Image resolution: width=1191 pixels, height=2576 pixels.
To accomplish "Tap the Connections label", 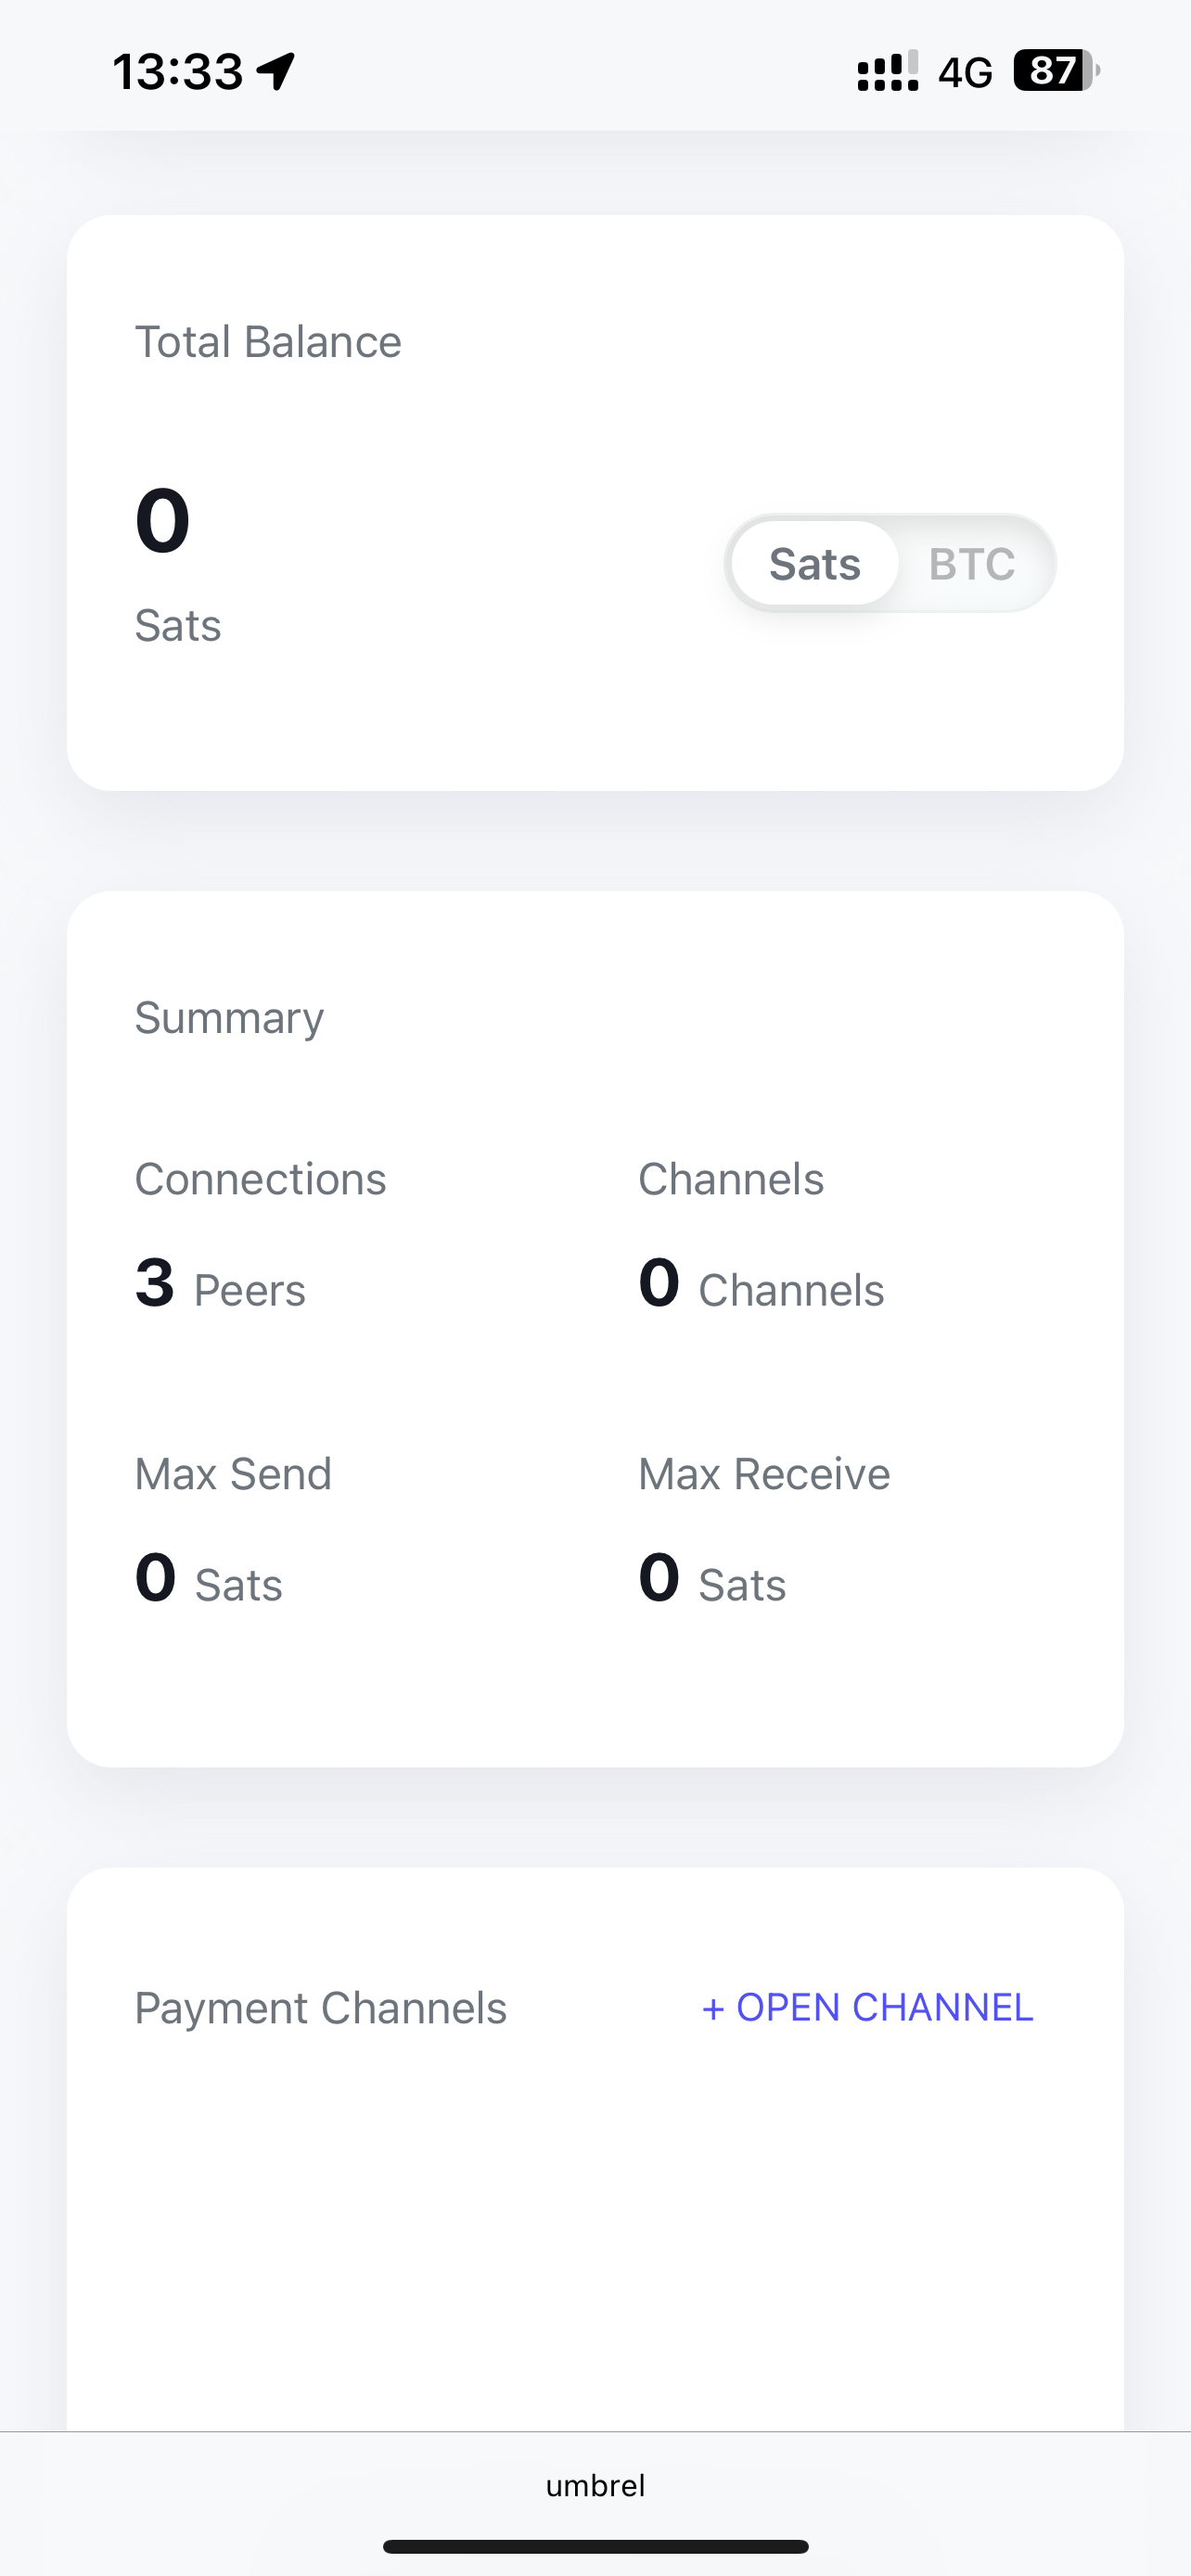I will pyautogui.click(x=260, y=1179).
